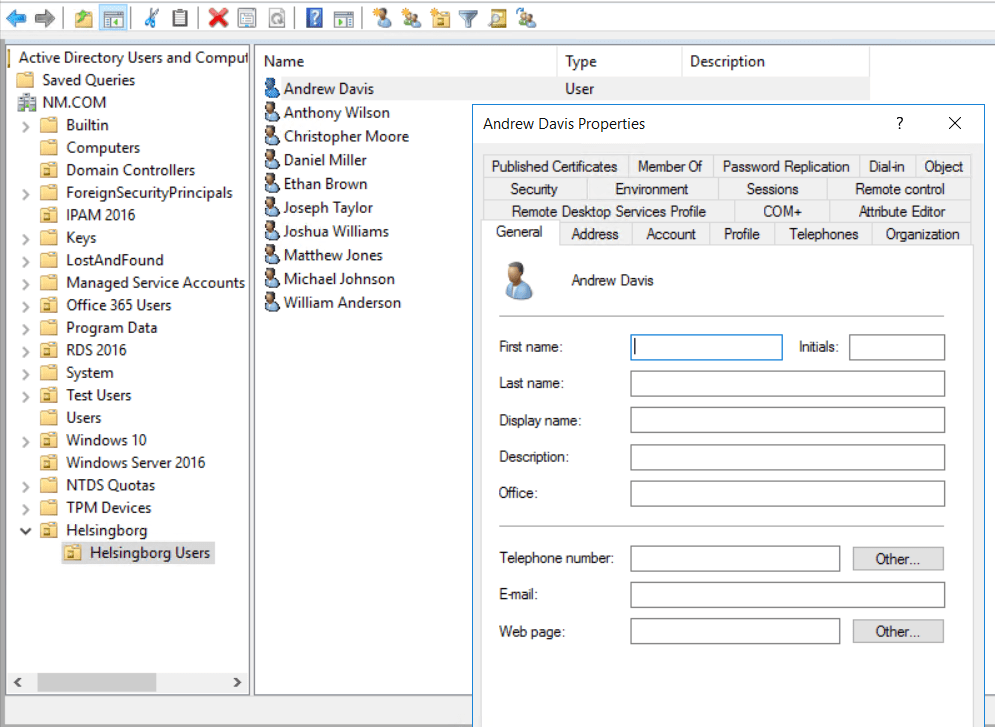Viewport: 995px width, 727px height.
Task: Click the Other button next to Web page
Action: (897, 631)
